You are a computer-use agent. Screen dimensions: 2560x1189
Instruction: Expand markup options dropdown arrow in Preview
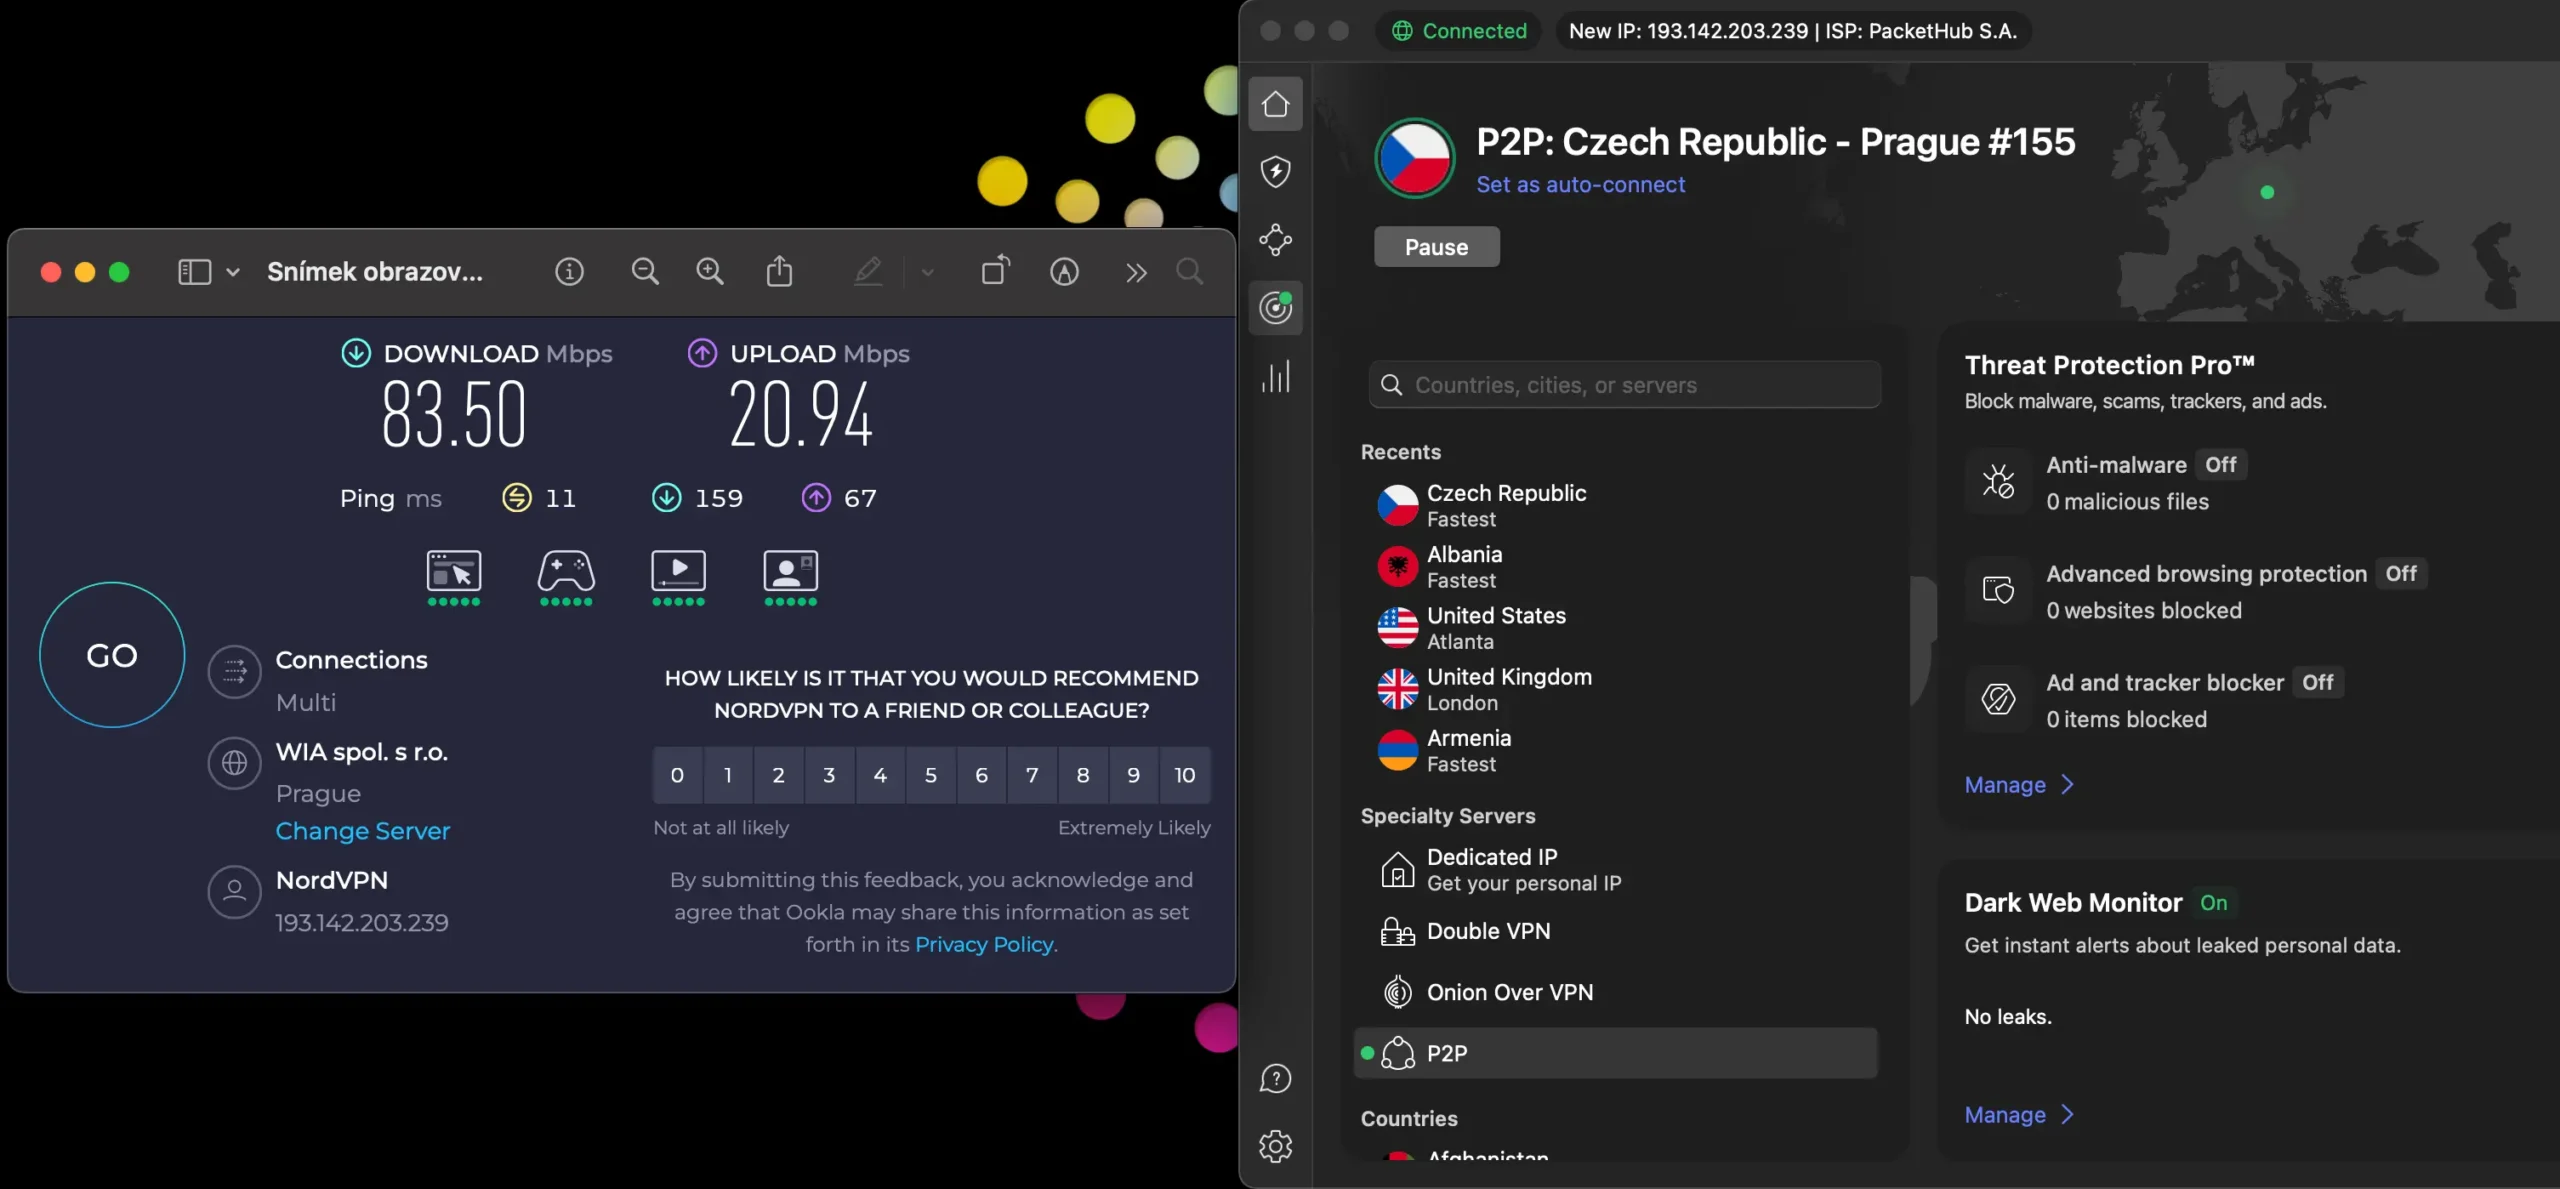(927, 272)
